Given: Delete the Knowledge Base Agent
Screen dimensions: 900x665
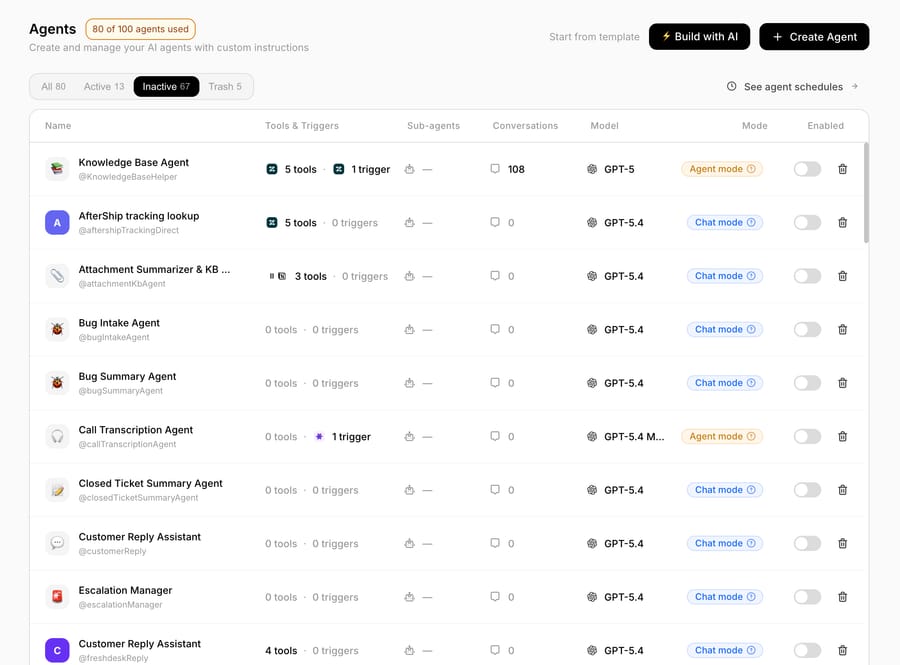Looking at the screenshot, I should 842,169.
